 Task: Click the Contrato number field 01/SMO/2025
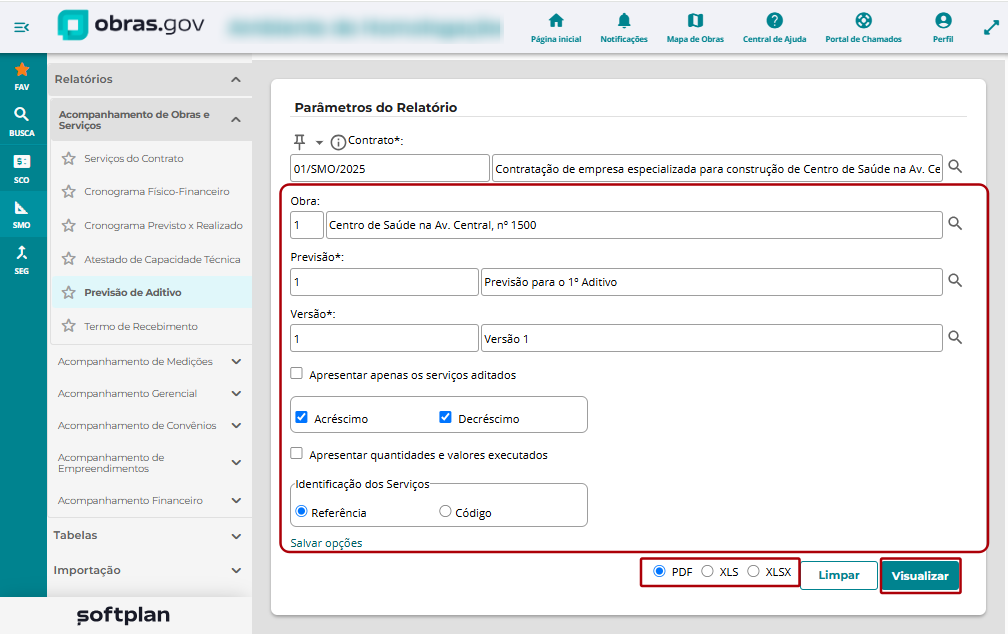[390, 168]
